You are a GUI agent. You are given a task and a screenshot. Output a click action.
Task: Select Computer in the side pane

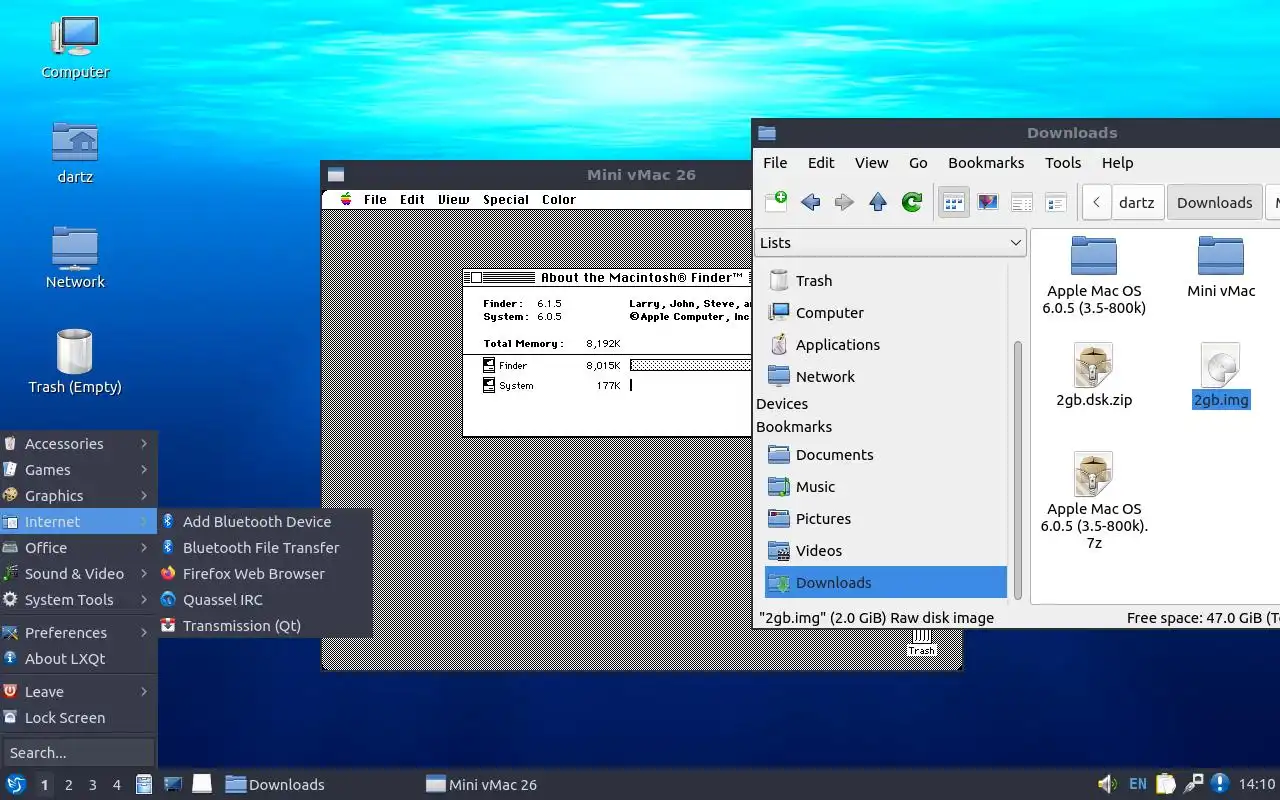[886, 313]
